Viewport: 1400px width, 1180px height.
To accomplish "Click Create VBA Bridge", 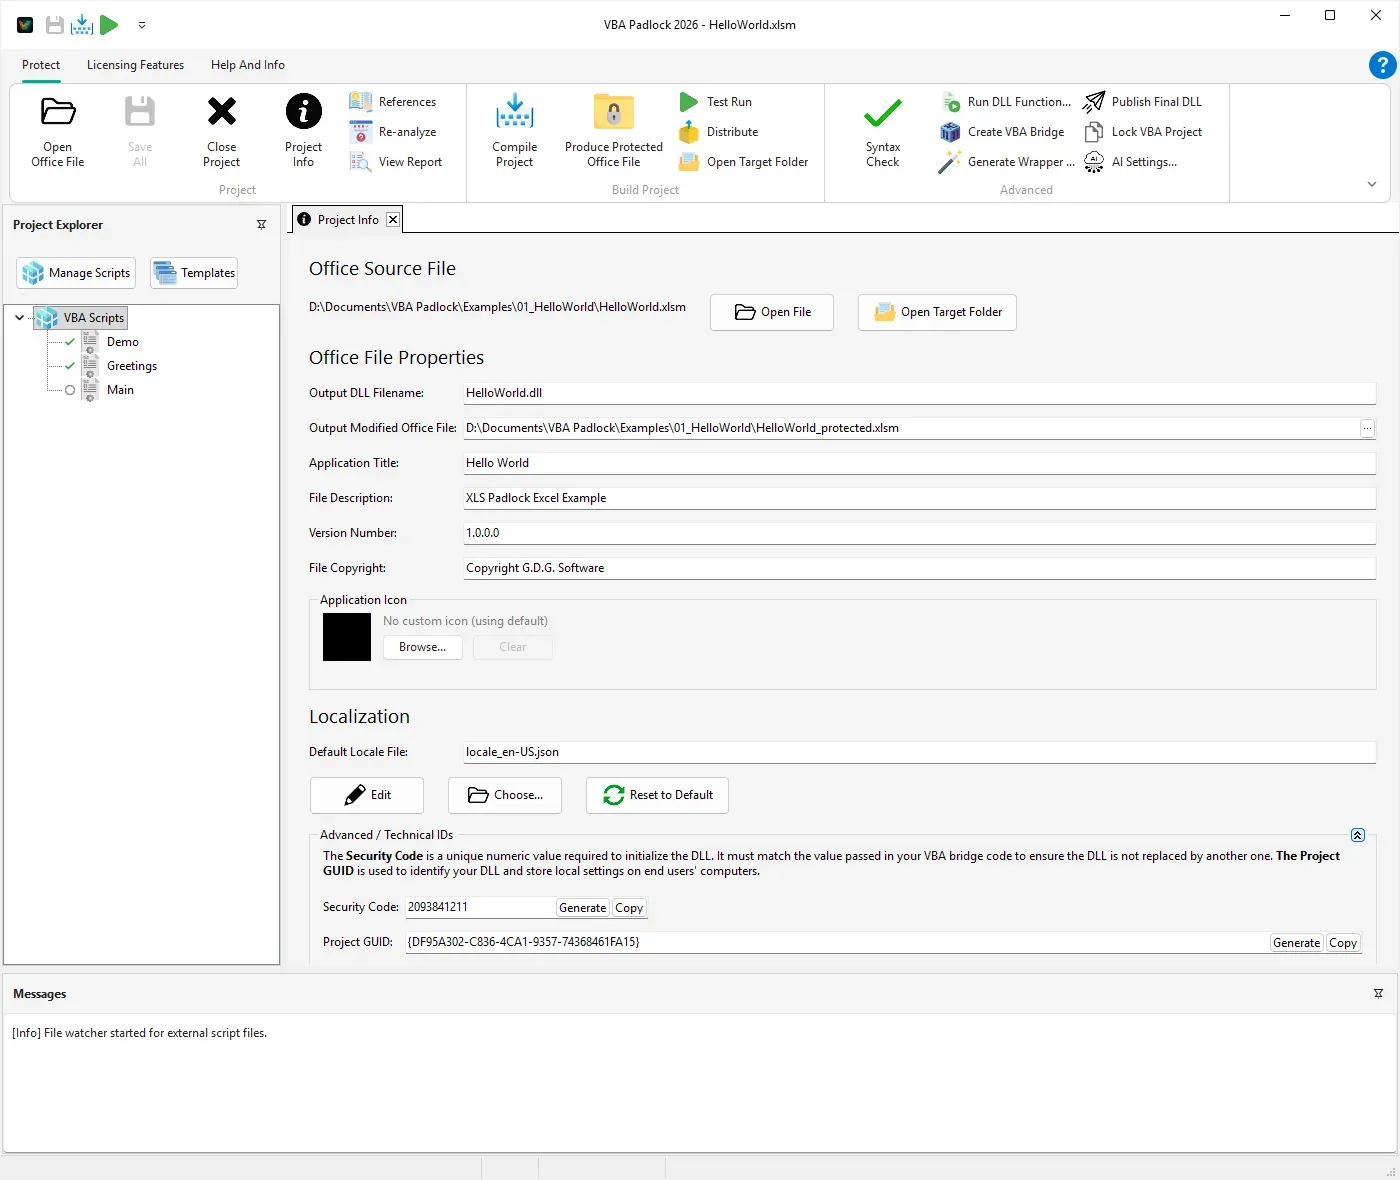I will click(1002, 132).
